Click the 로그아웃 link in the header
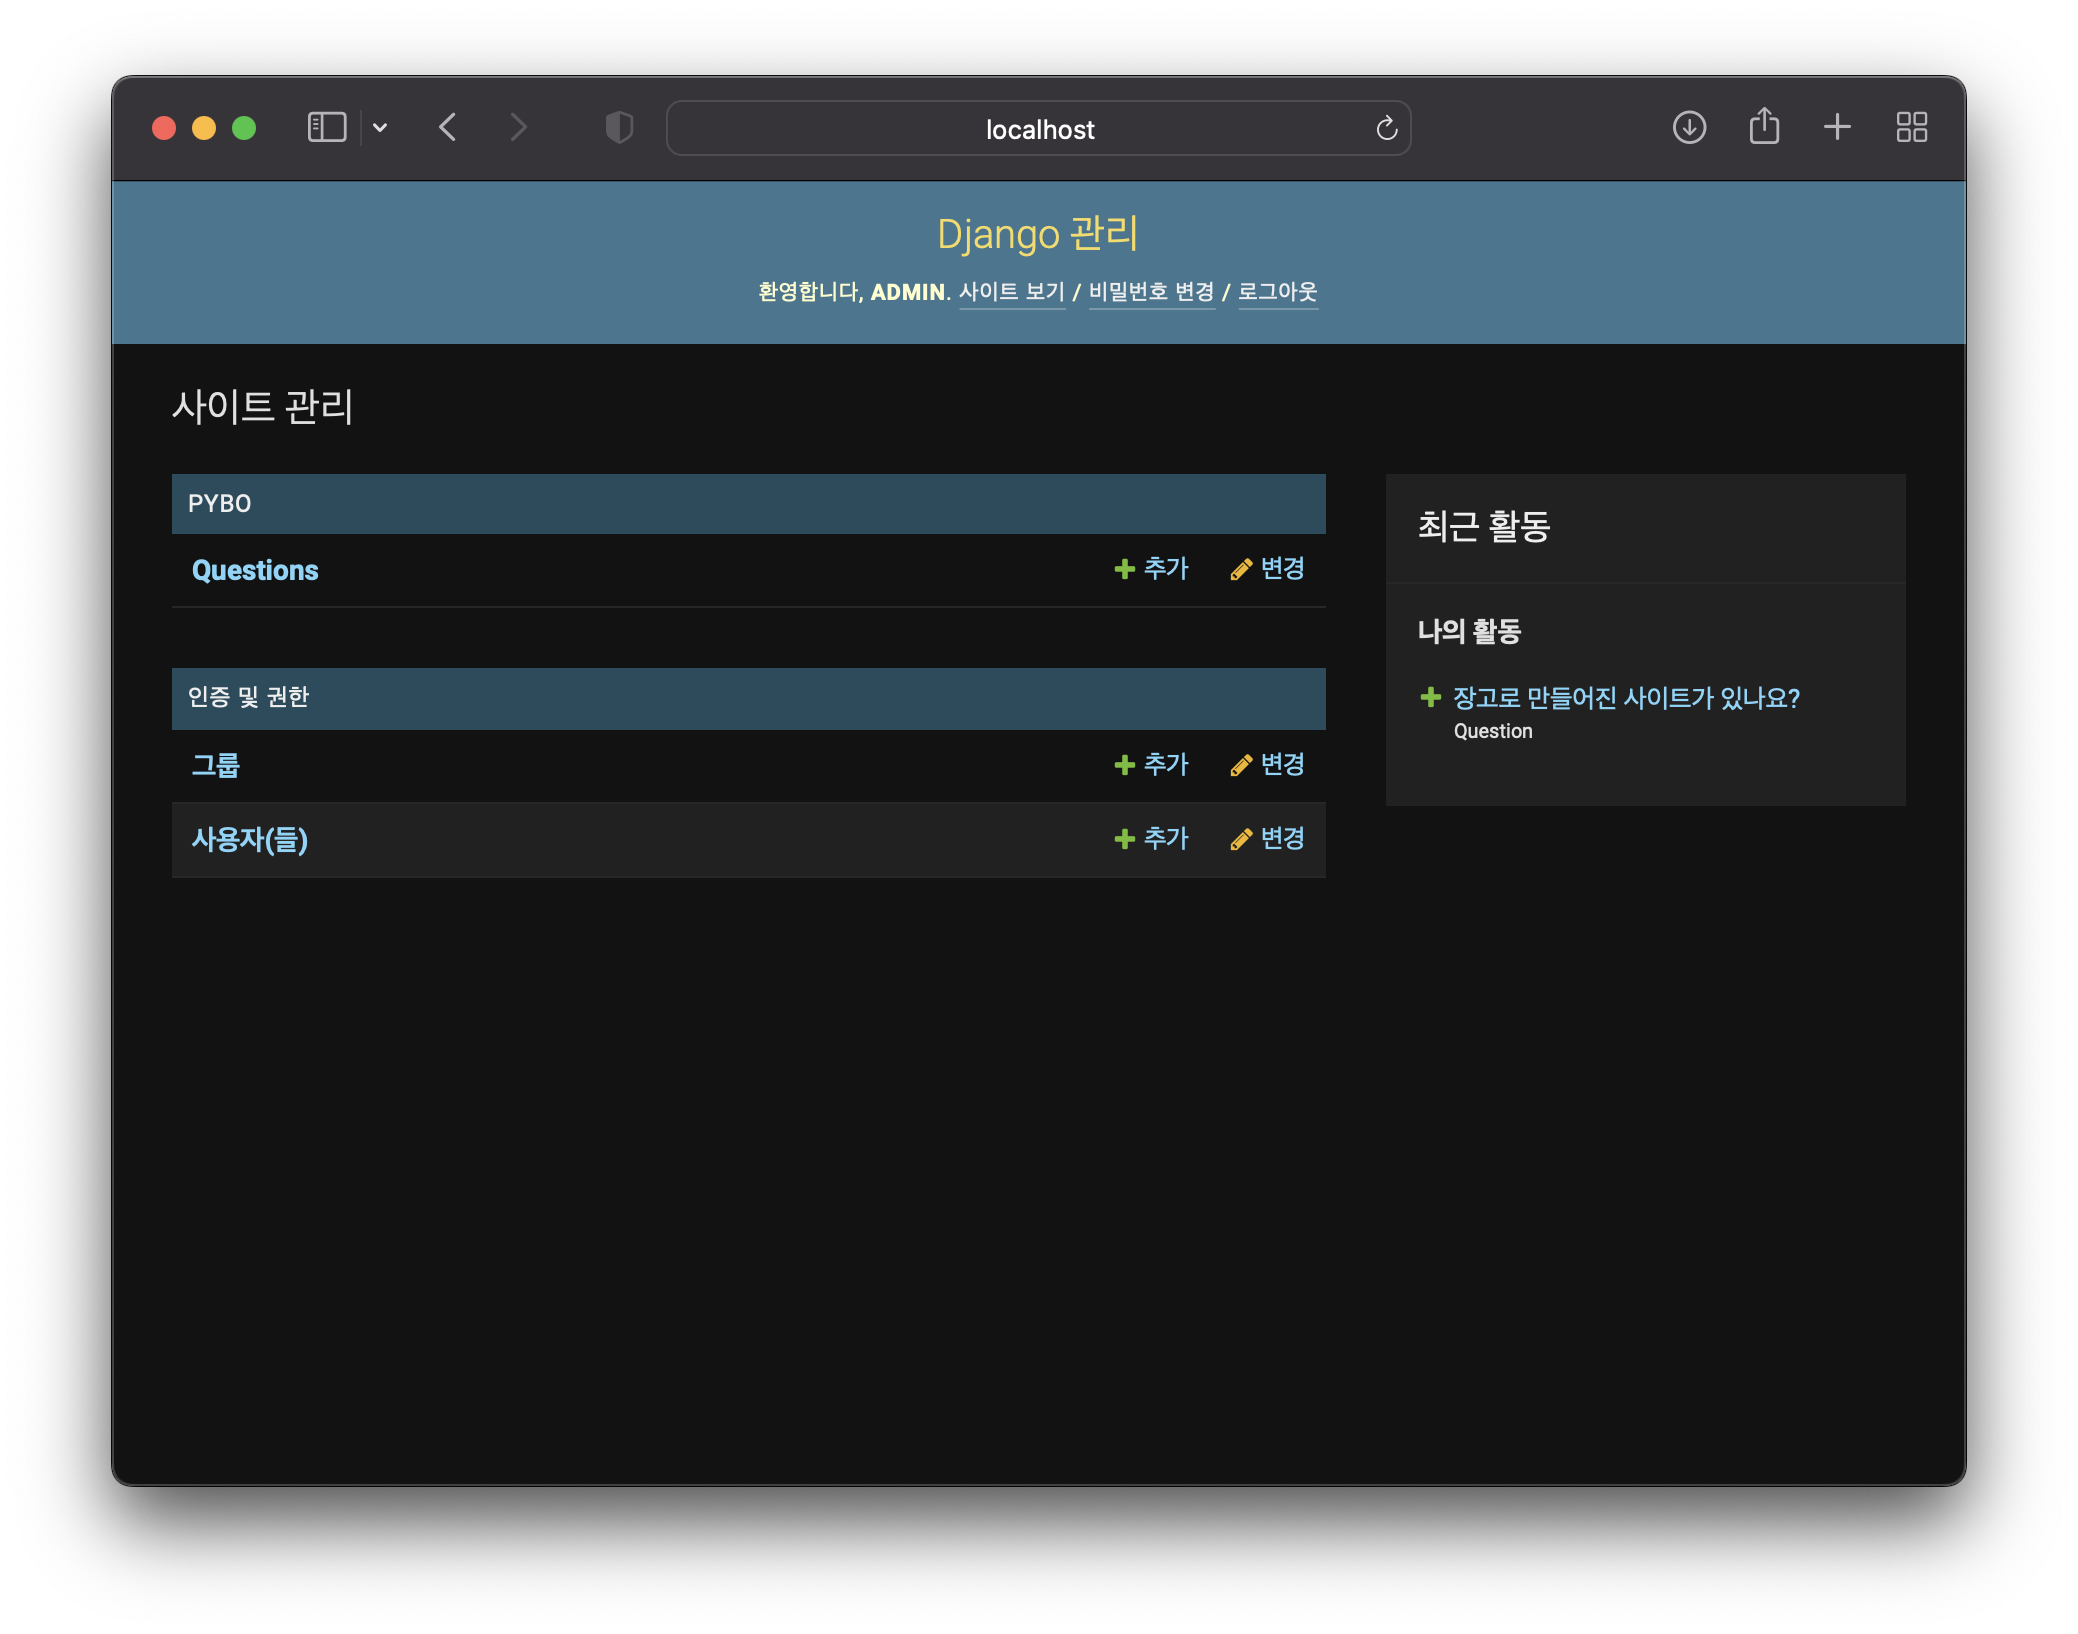2078x1634 pixels. 1277,292
